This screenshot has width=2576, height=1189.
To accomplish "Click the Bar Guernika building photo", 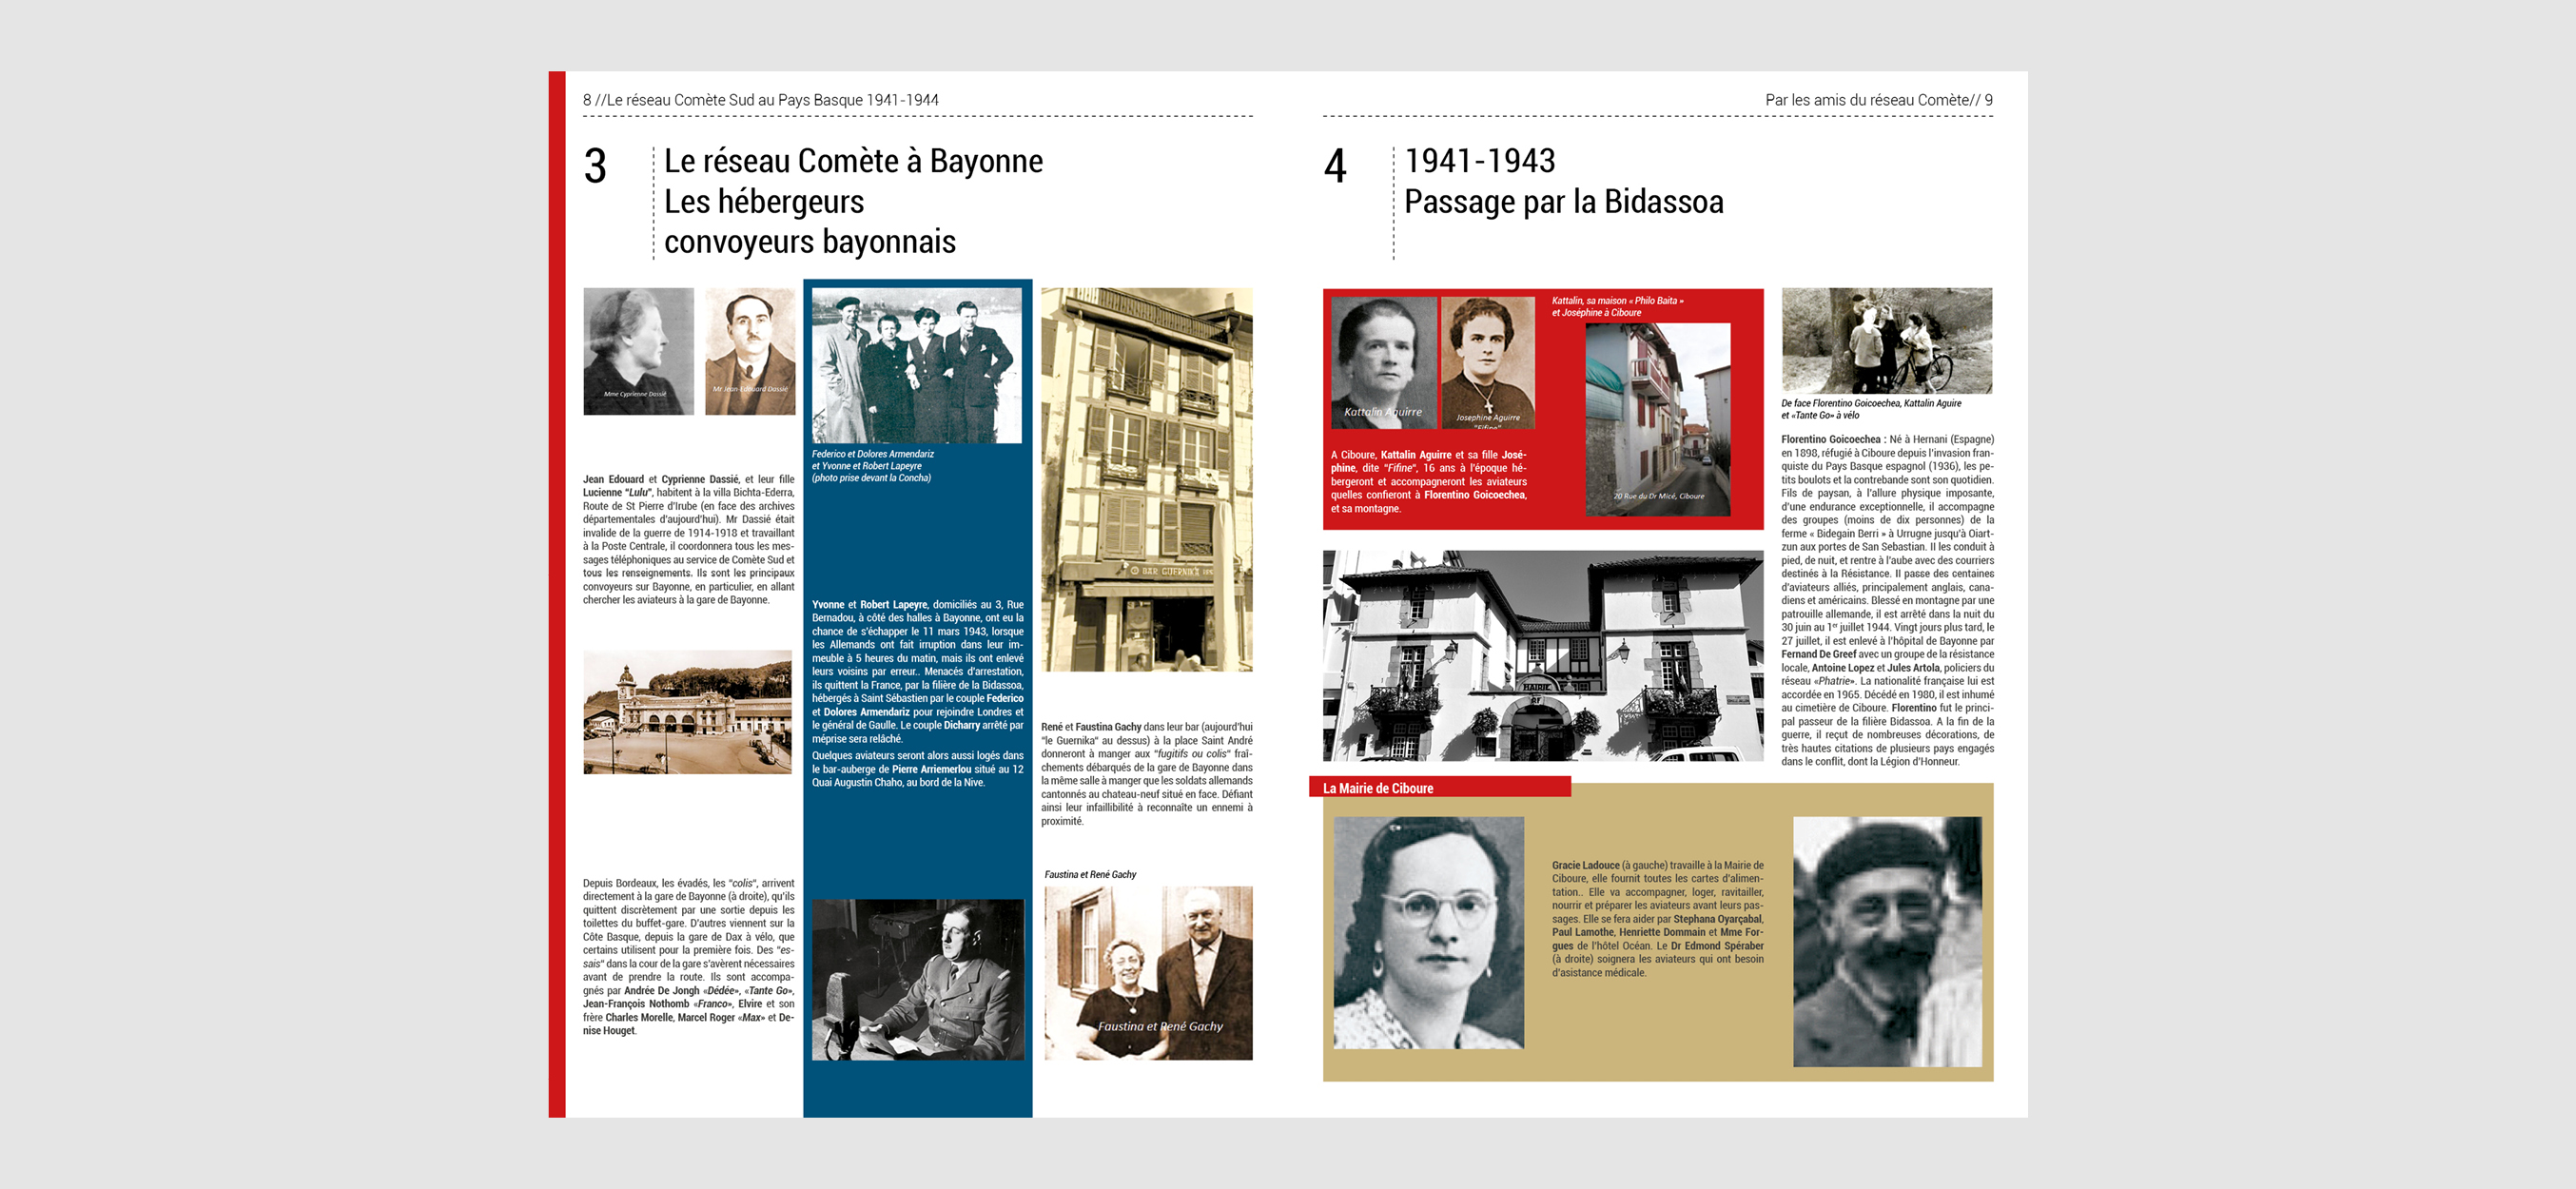I will (x=1146, y=479).
